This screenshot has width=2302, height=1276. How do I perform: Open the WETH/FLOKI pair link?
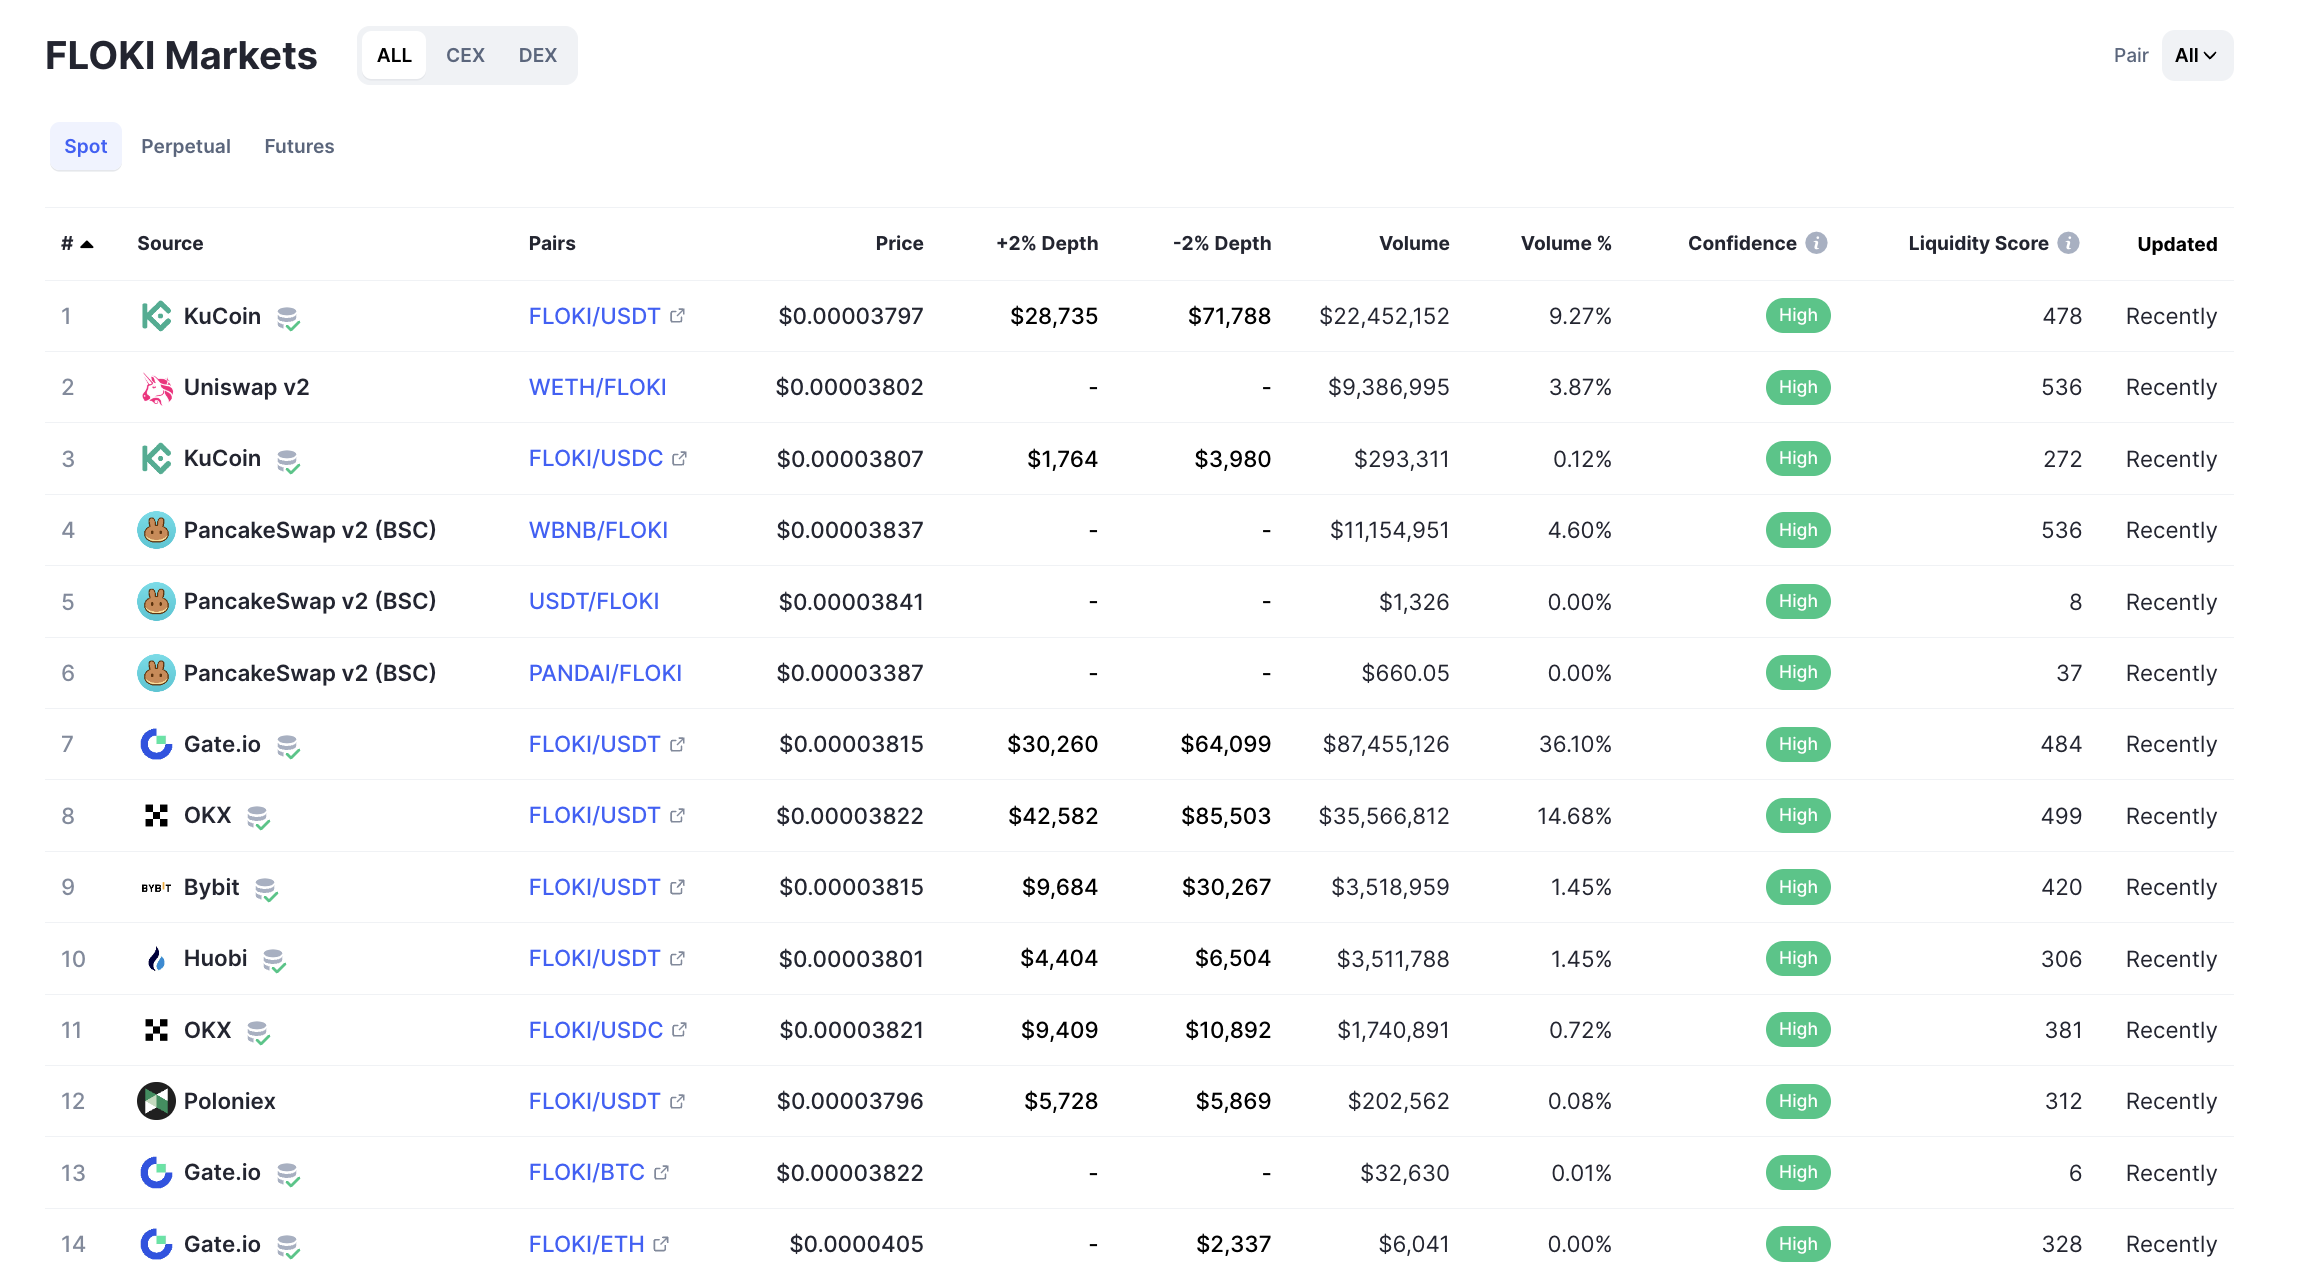(597, 388)
